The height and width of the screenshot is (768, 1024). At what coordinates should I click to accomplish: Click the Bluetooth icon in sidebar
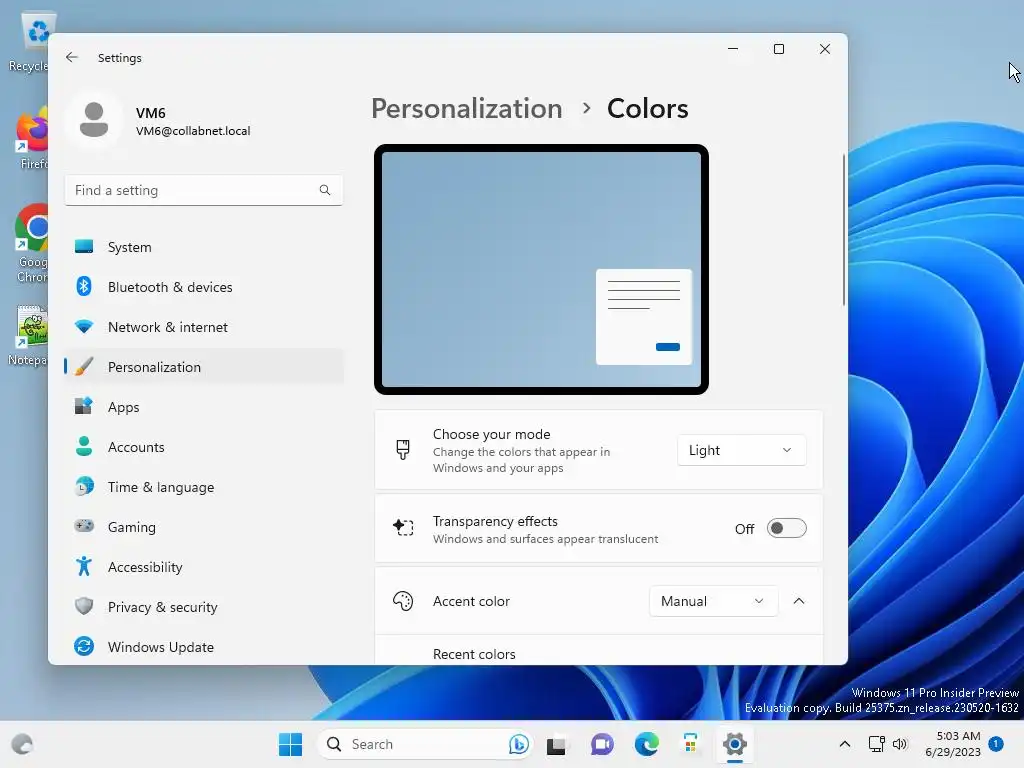(x=84, y=286)
